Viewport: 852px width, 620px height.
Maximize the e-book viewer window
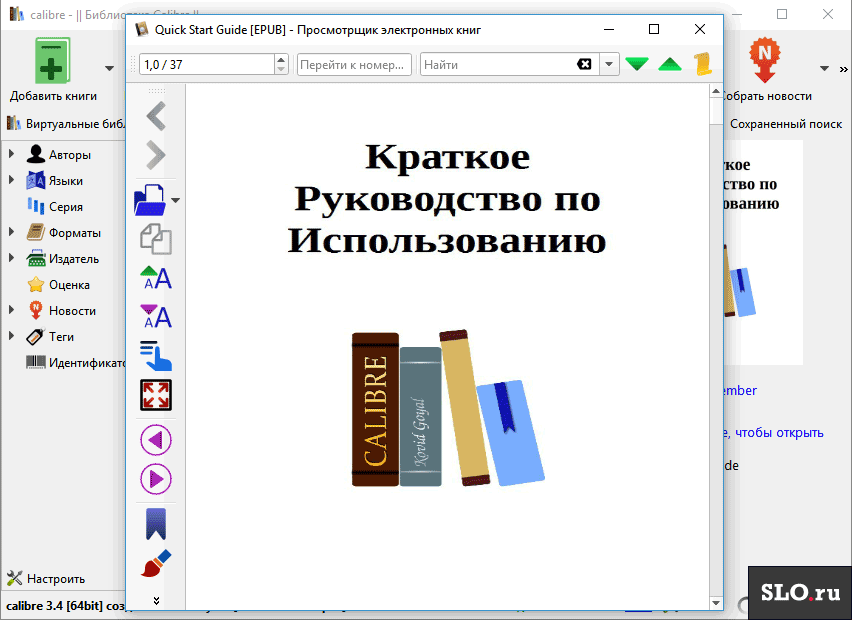[x=654, y=29]
